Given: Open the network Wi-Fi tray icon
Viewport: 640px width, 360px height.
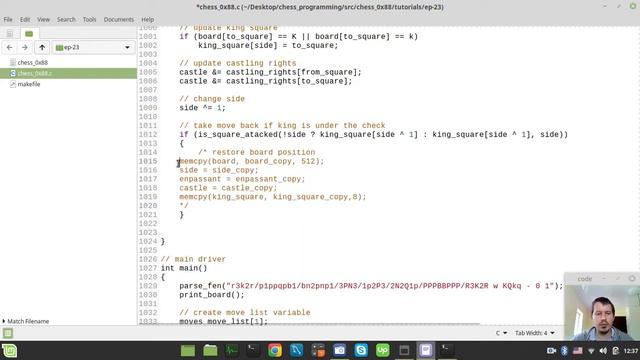Looking at the screenshot, I should (x=591, y=351).
